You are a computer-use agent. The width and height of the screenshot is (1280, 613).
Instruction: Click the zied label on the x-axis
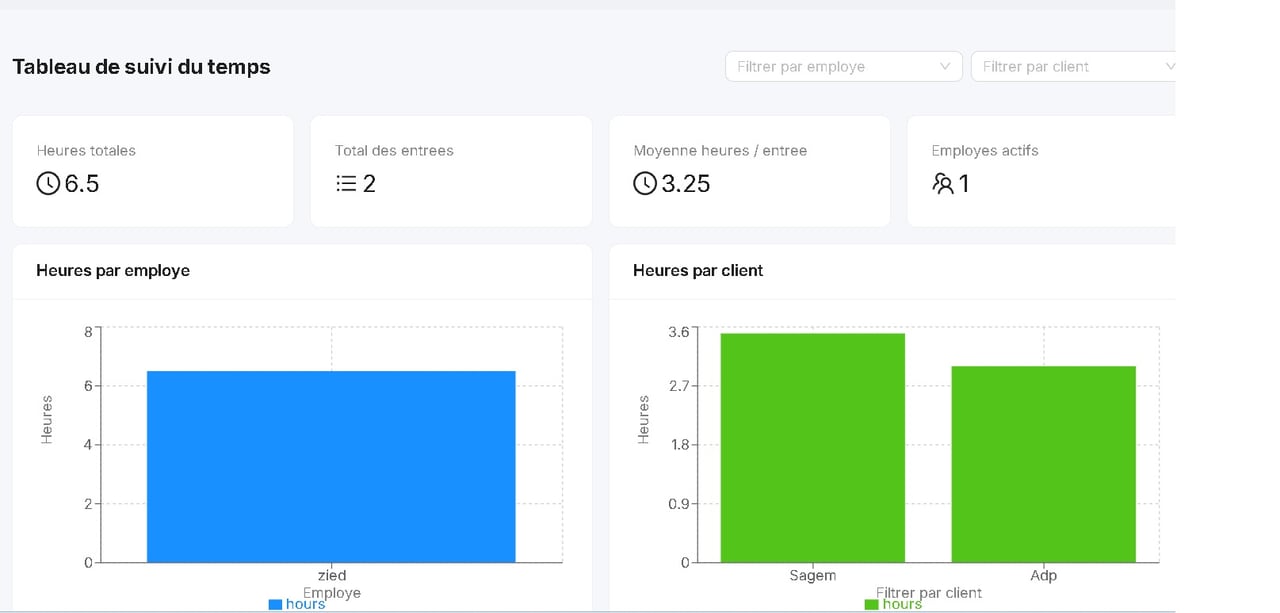332,575
